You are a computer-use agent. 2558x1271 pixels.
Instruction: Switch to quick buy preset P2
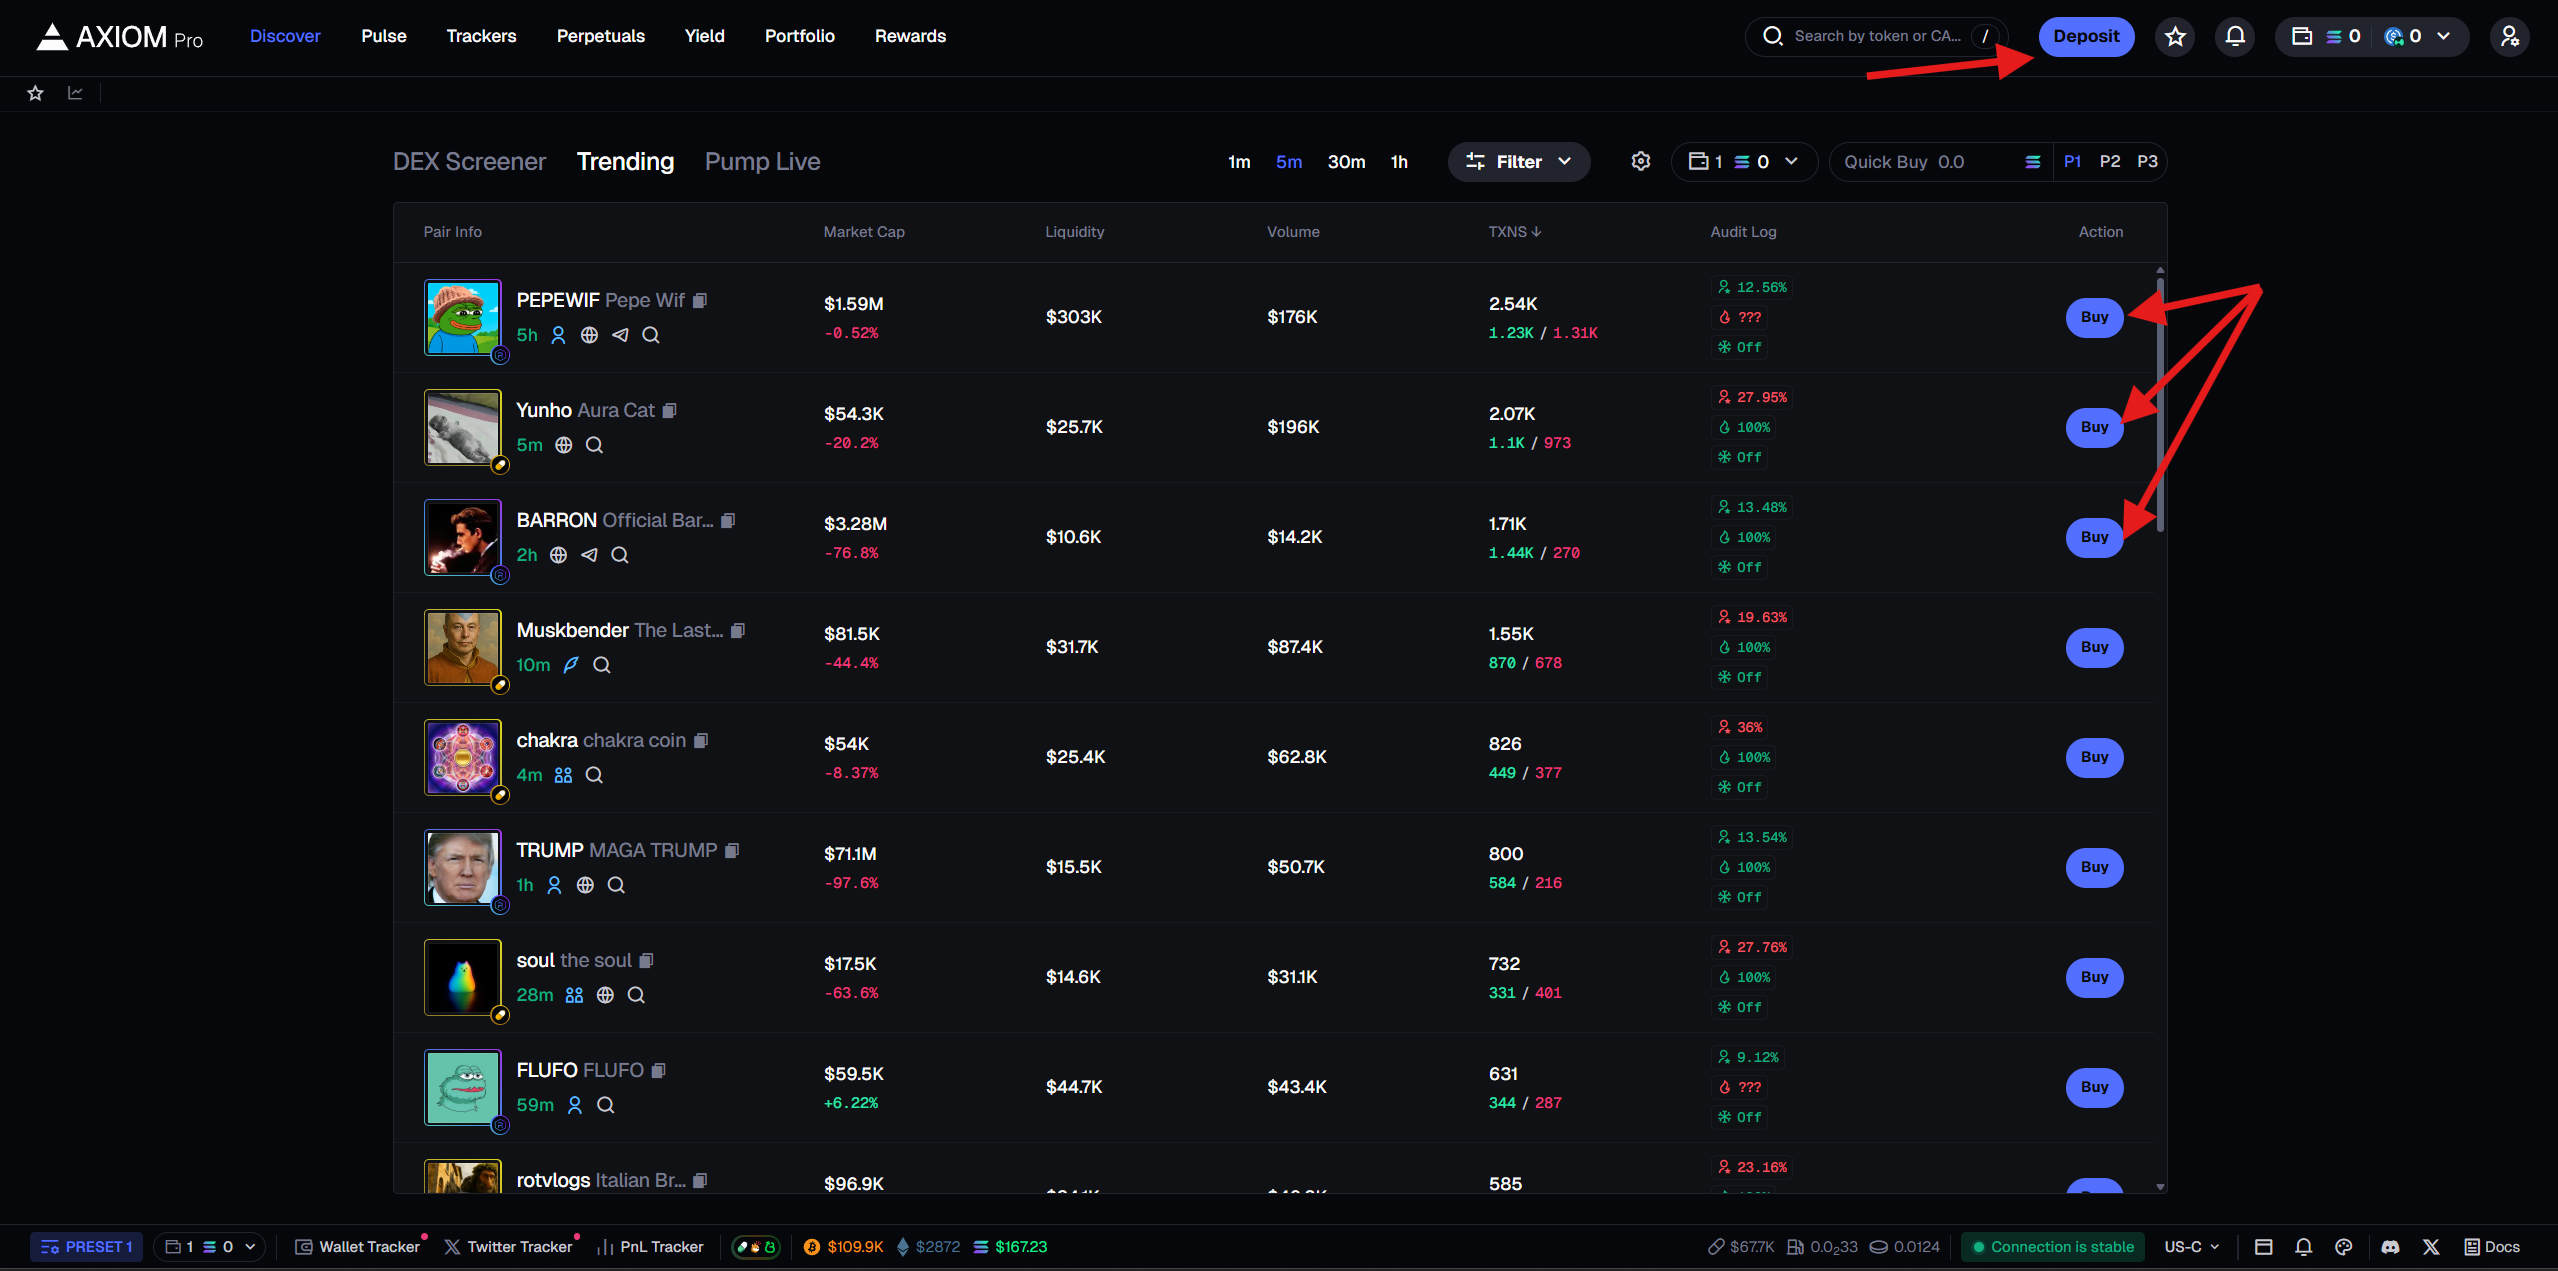2110,162
